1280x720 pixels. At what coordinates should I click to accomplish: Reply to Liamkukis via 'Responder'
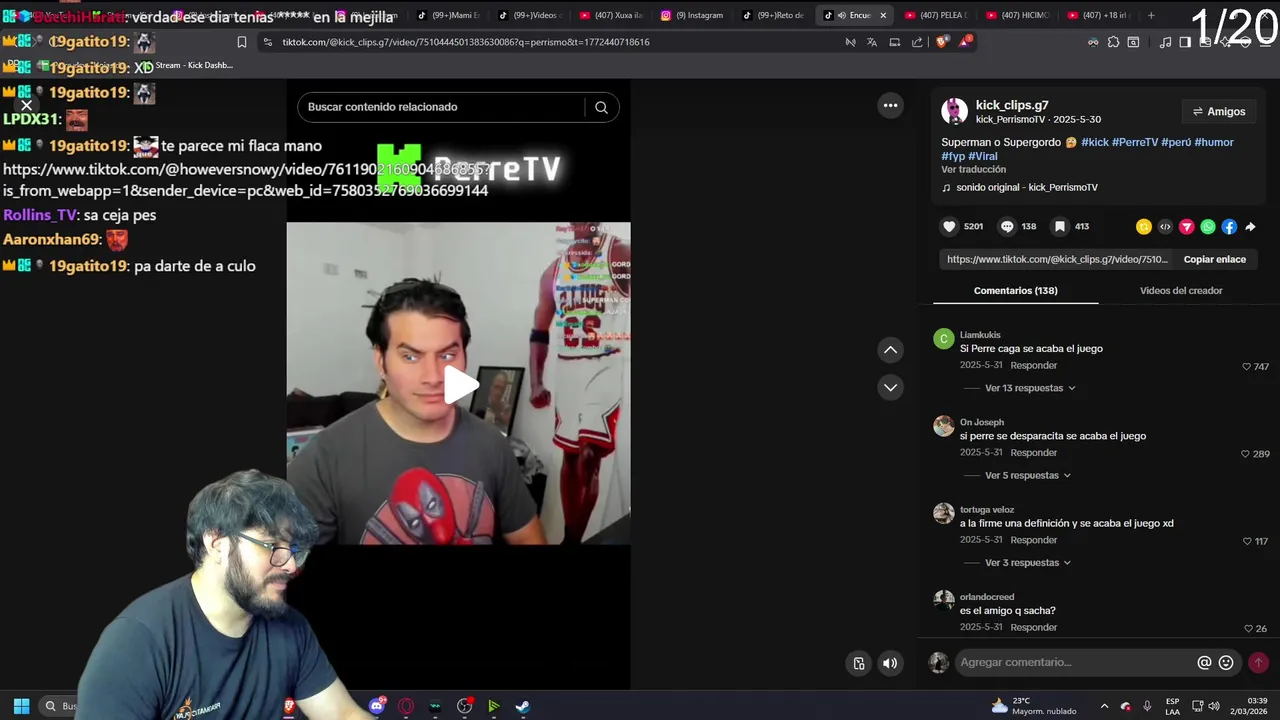[x=1033, y=366]
